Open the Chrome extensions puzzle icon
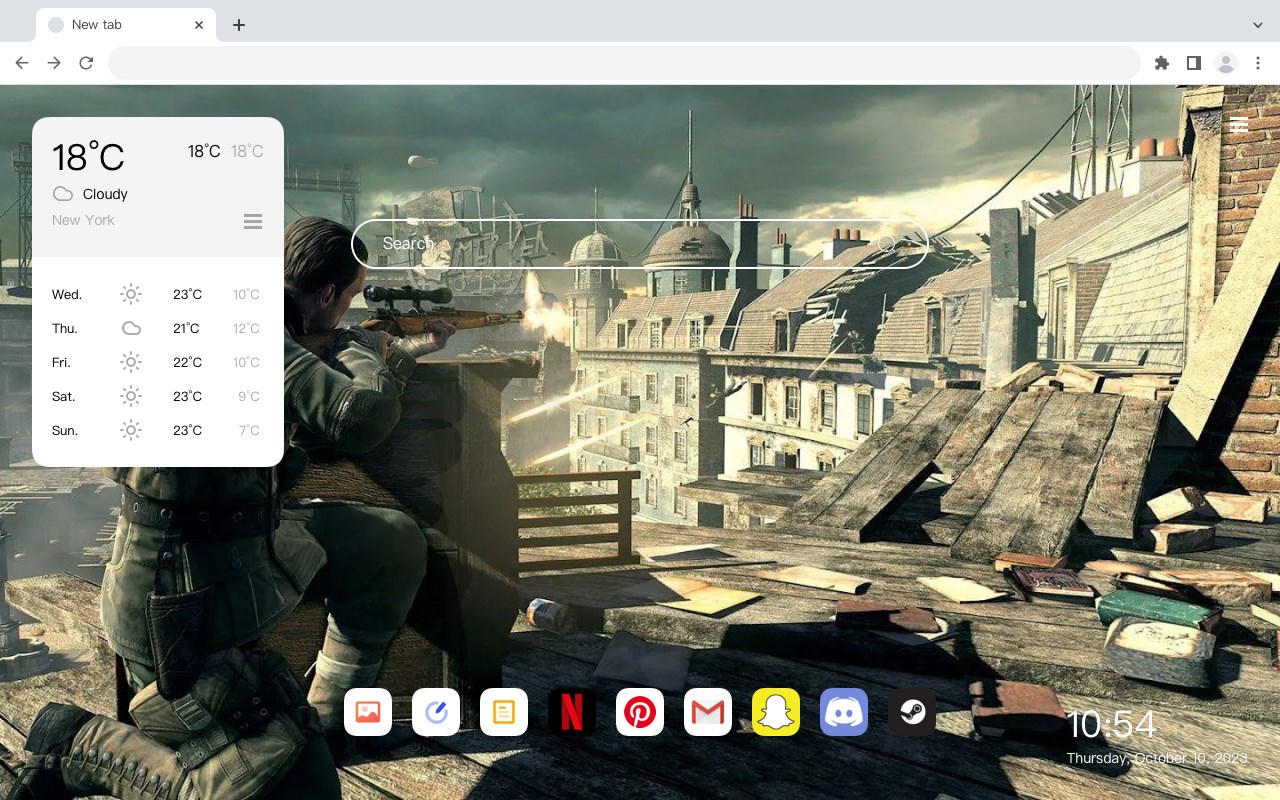The height and width of the screenshot is (800, 1280). coord(1161,63)
